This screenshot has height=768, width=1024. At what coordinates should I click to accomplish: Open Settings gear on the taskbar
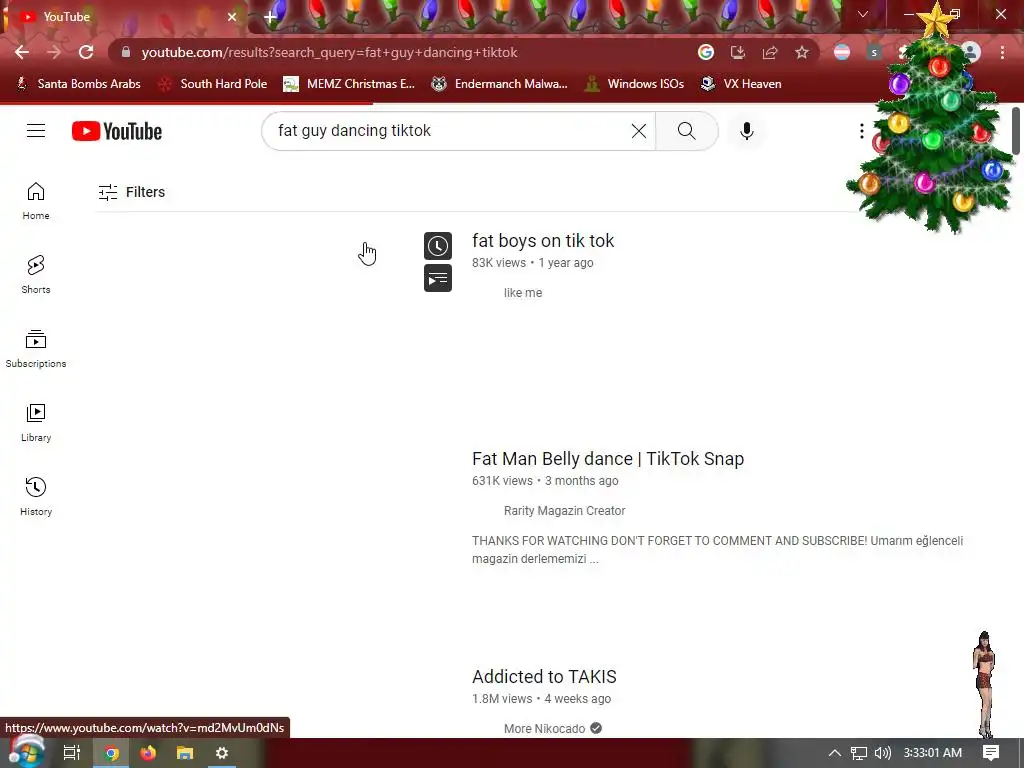[x=221, y=753]
